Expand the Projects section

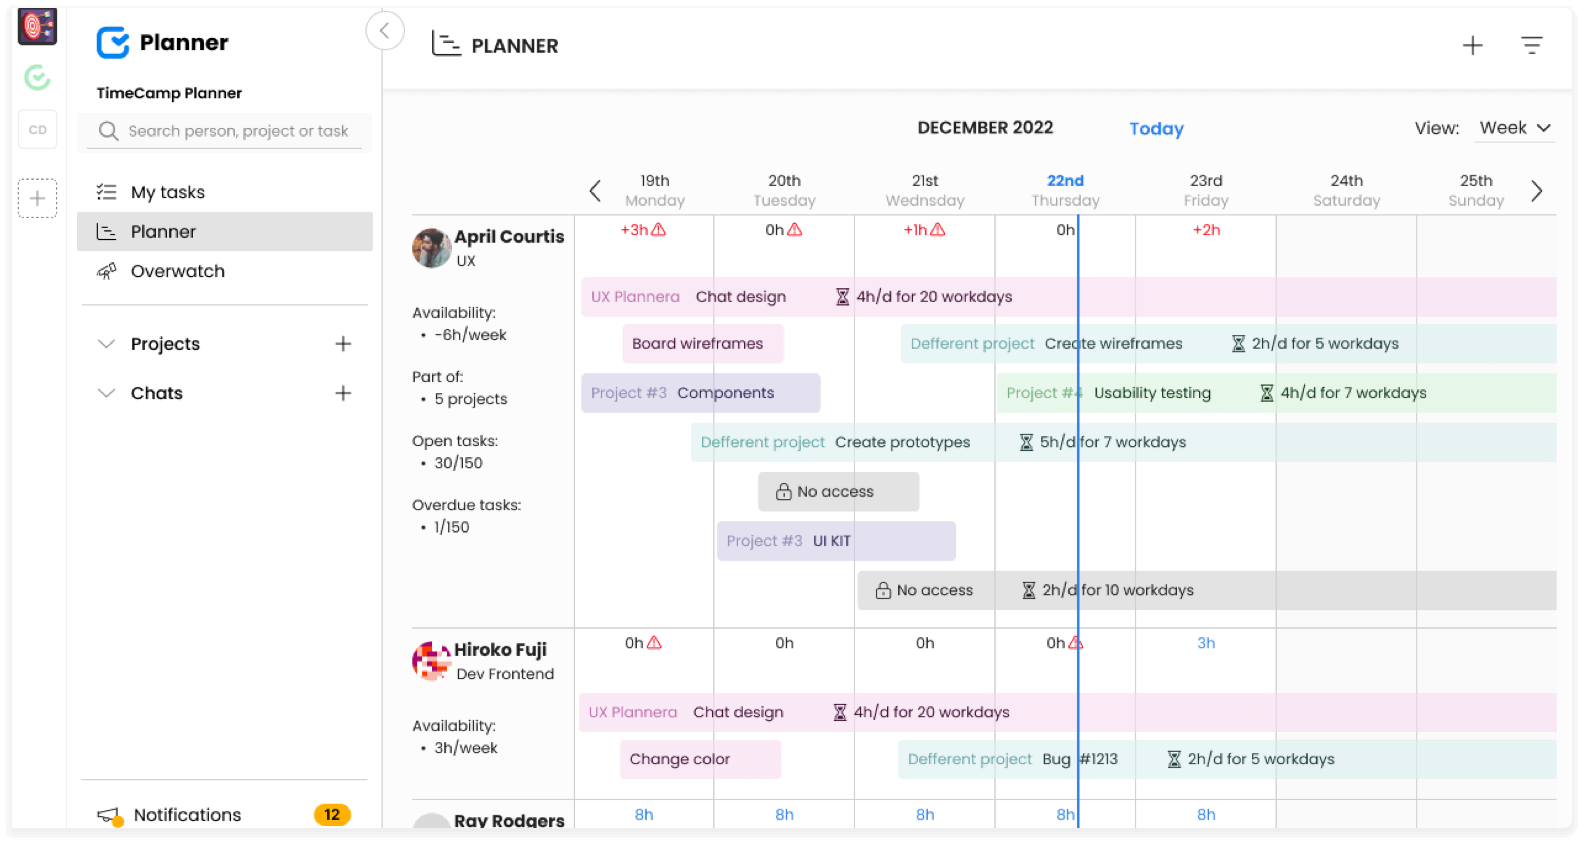click(x=106, y=344)
